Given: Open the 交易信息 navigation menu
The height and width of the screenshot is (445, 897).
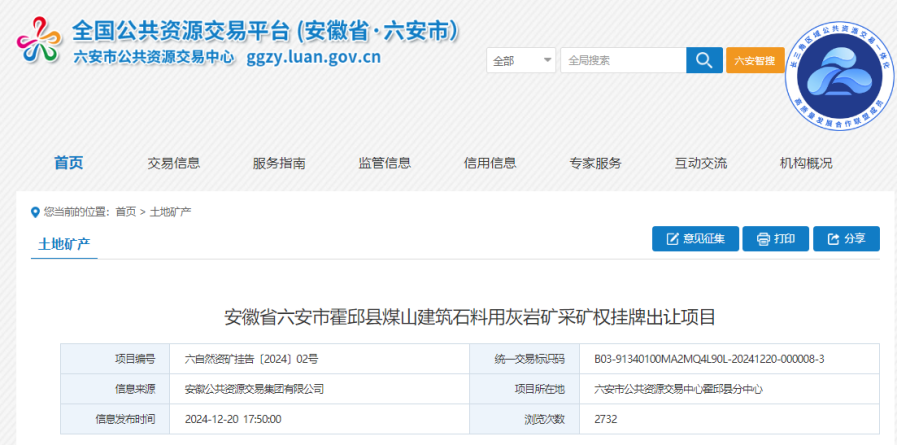Looking at the screenshot, I should coord(174,163).
